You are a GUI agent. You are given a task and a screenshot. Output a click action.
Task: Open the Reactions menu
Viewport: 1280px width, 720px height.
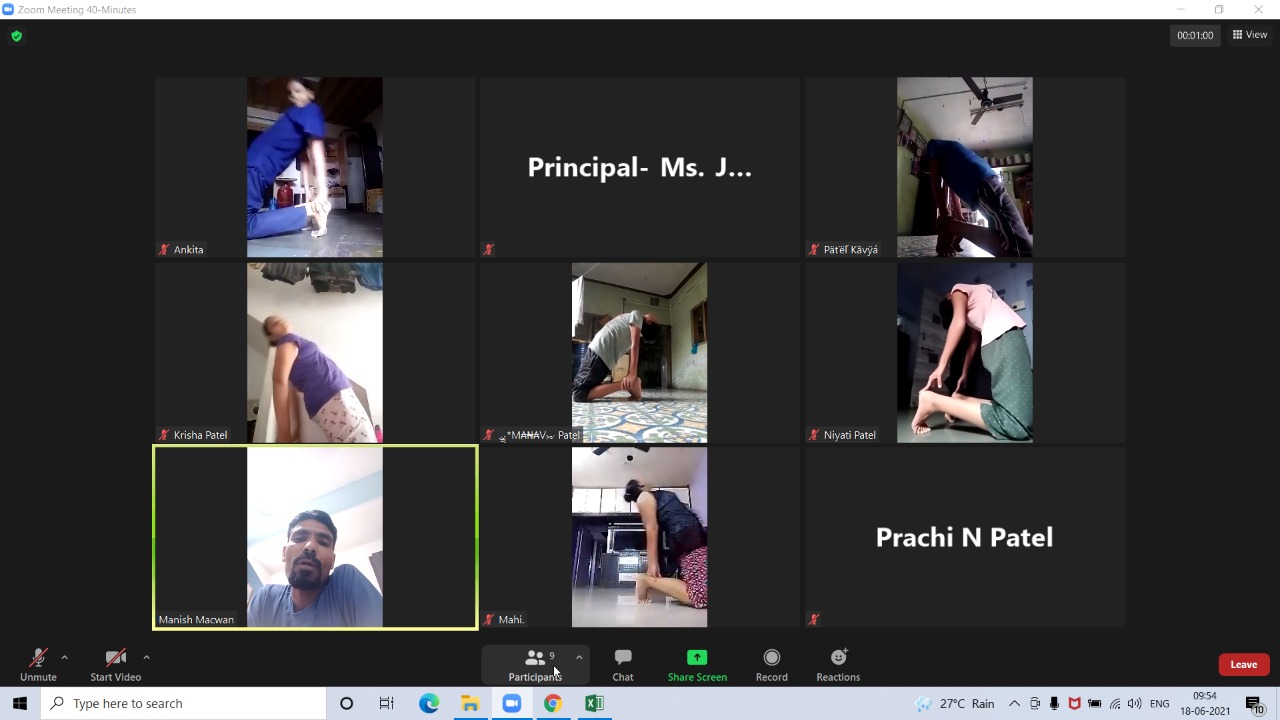click(x=838, y=664)
